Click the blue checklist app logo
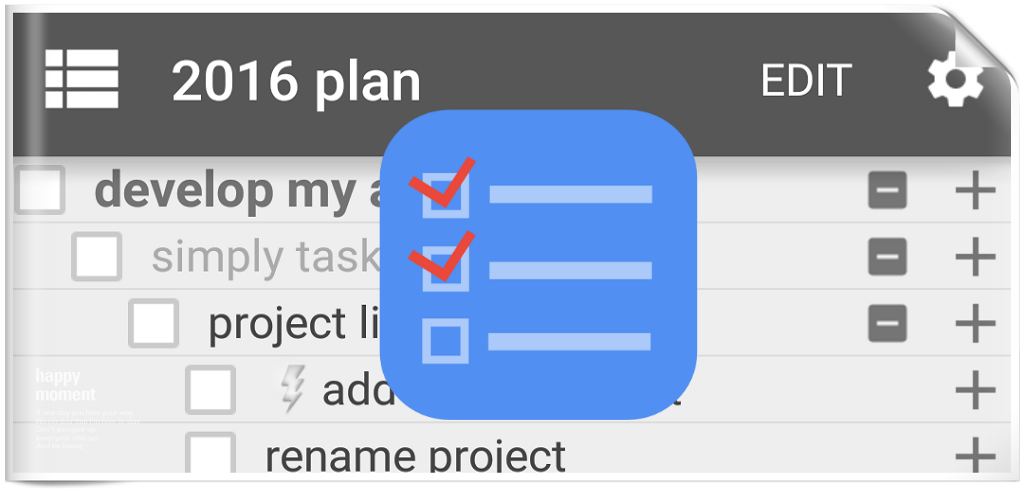Image resolution: width=1024 pixels, height=500 pixels. [x=538, y=264]
